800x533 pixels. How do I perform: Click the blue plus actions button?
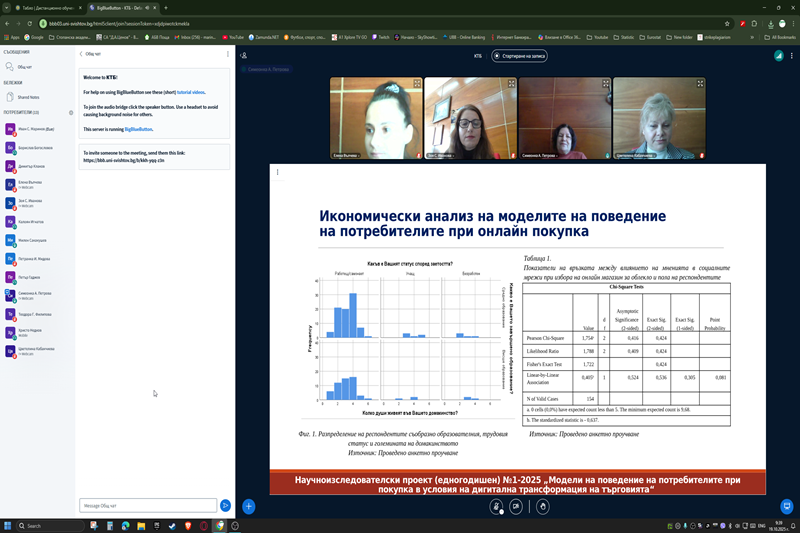pyautogui.click(x=249, y=506)
